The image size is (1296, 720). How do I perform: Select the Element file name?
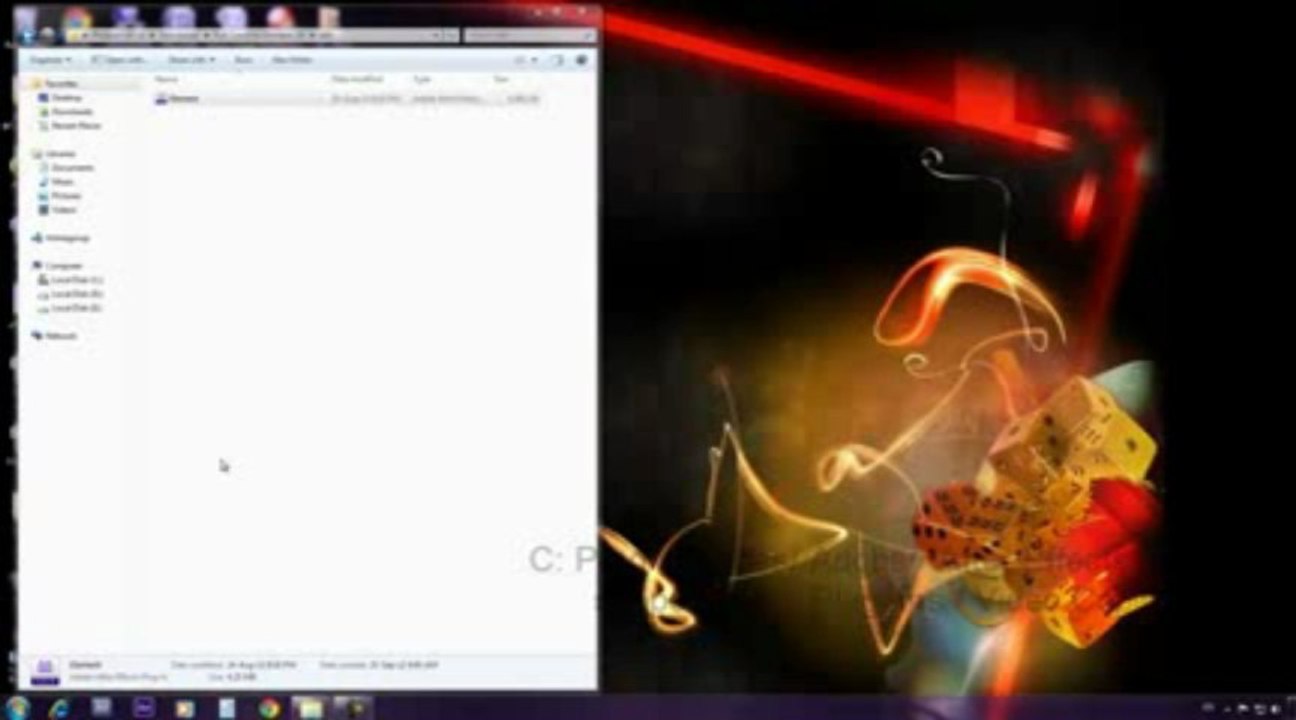[185, 99]
